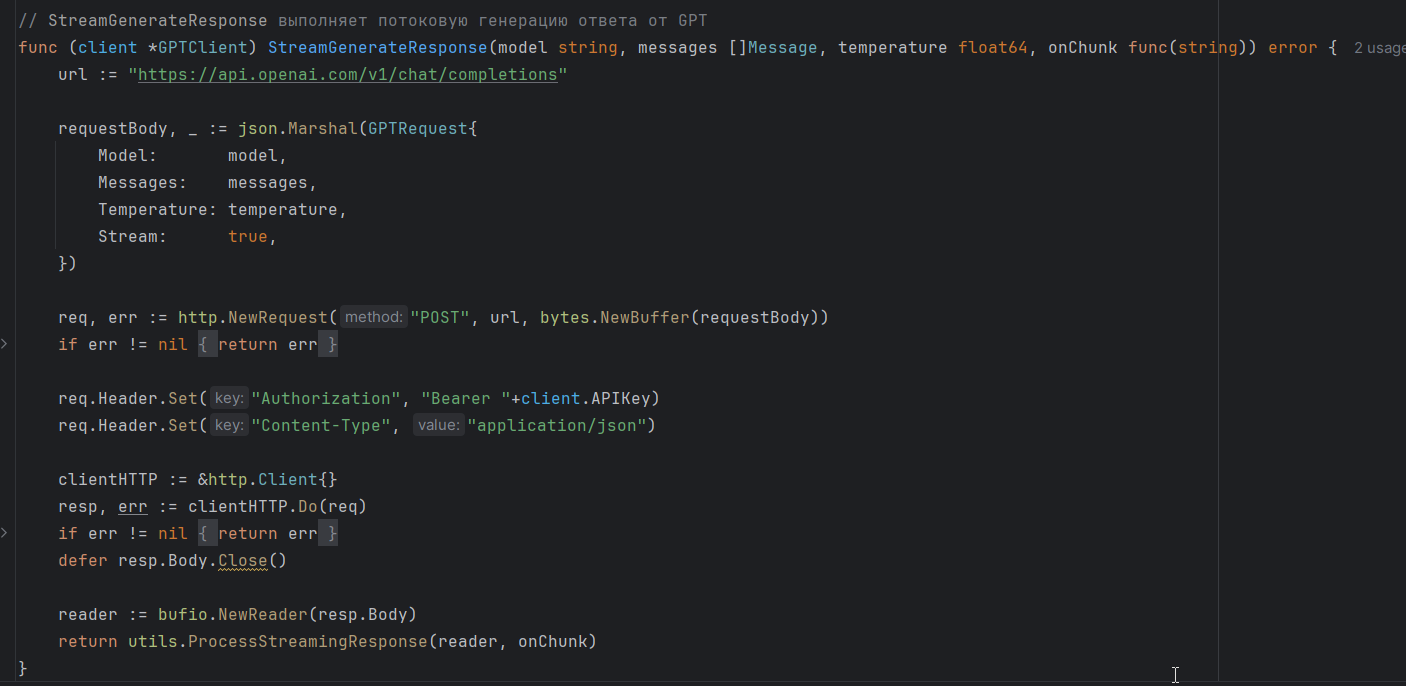Click the GPTRequest struct literal name

tap(418, 129)
